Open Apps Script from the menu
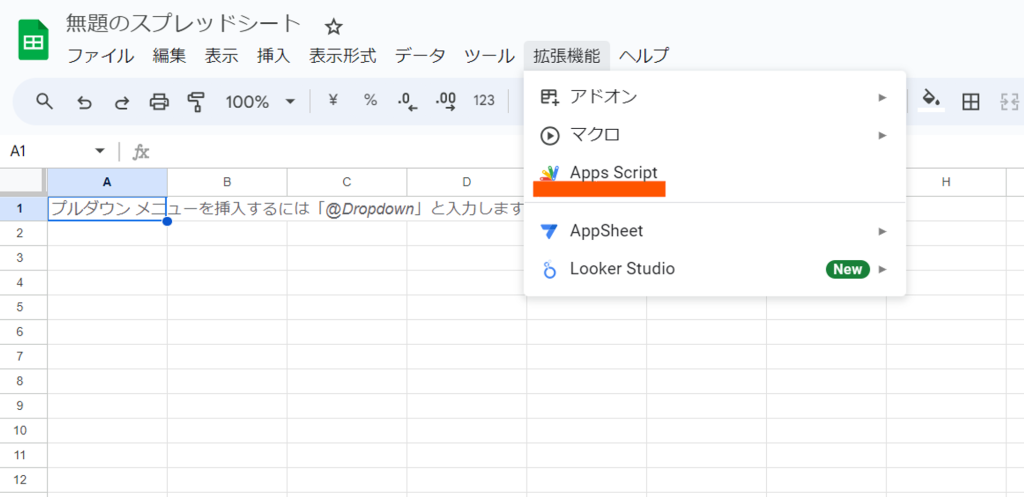This screenshot has width=1024, height=497. 613,173
